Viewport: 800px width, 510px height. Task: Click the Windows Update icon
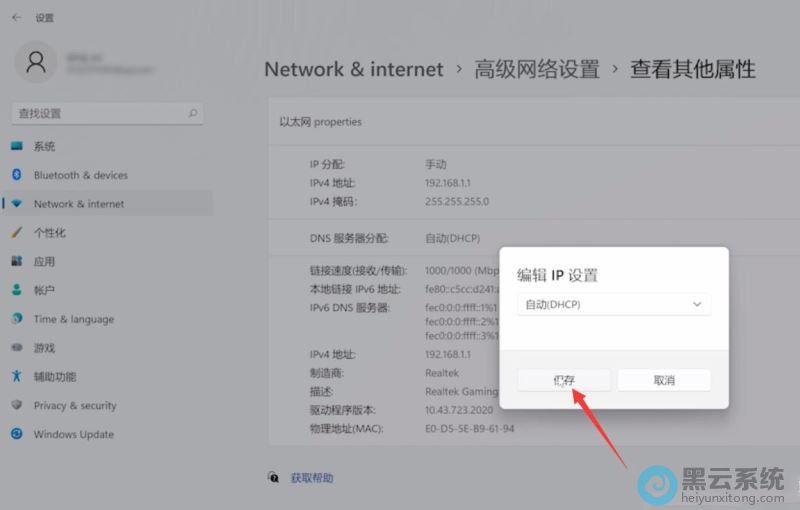pyautogui.click(x=16, y=434)
